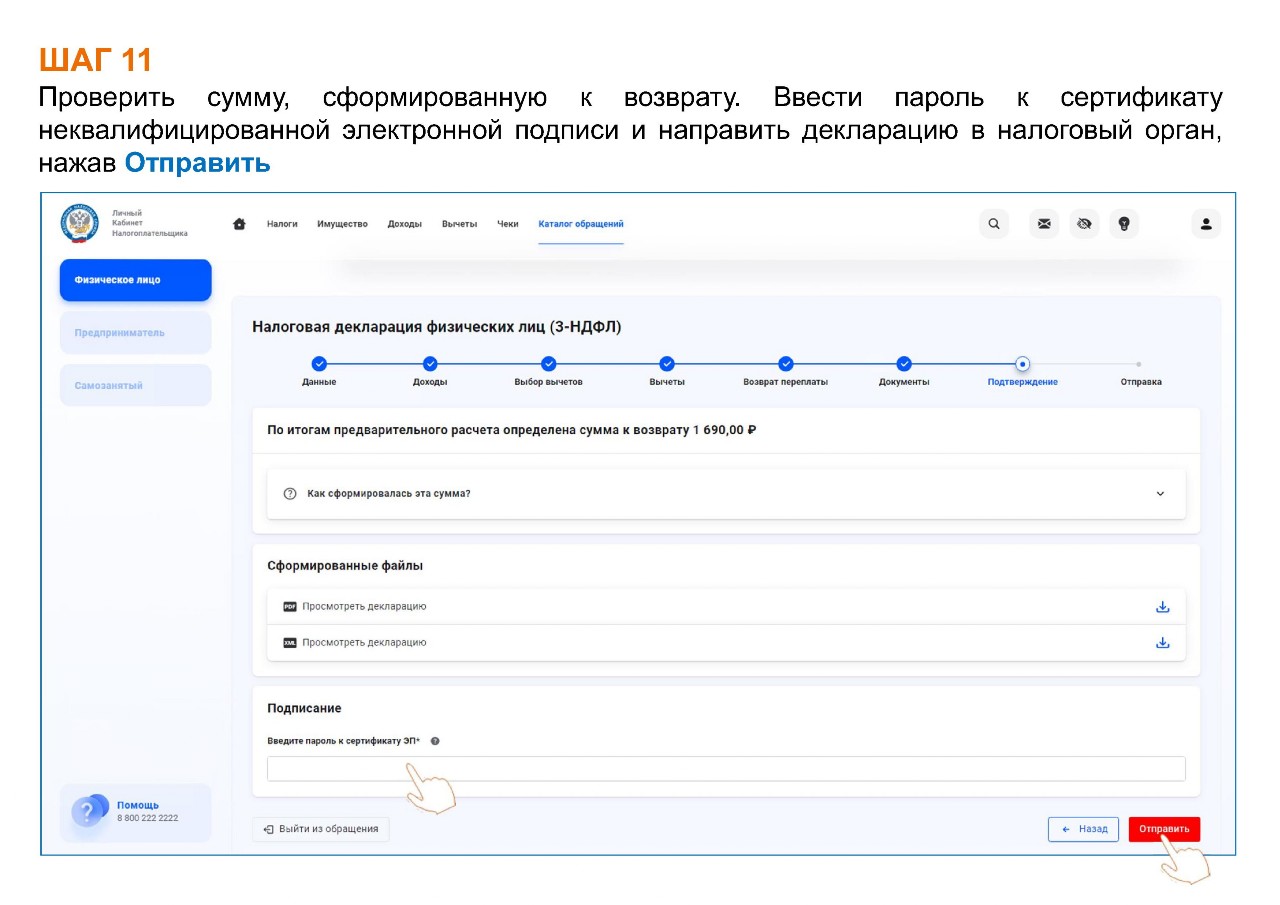This screenshot has width=1280, height=905.
Task: Click the certificate password input field
Action: 726,769
